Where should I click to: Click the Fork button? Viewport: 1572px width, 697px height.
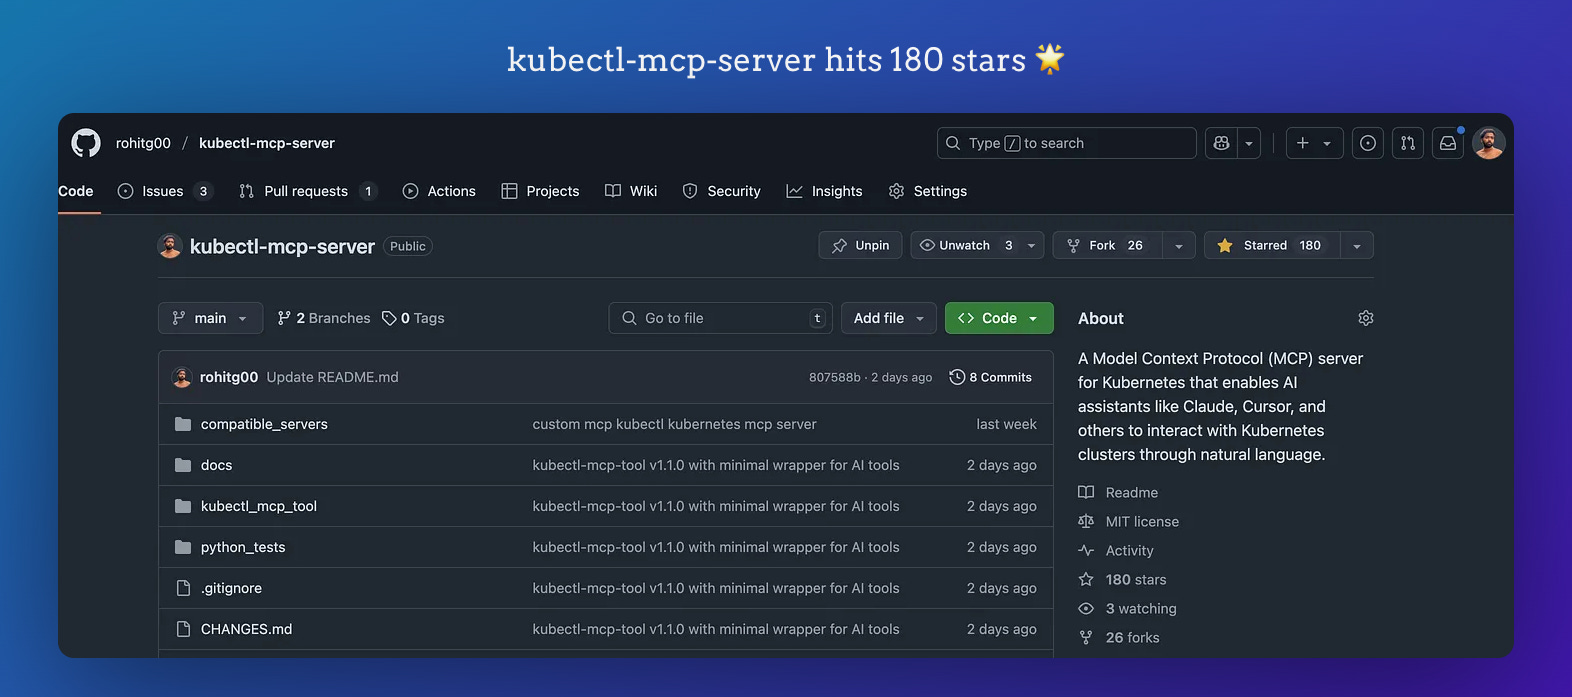(x=1107, y=245)
